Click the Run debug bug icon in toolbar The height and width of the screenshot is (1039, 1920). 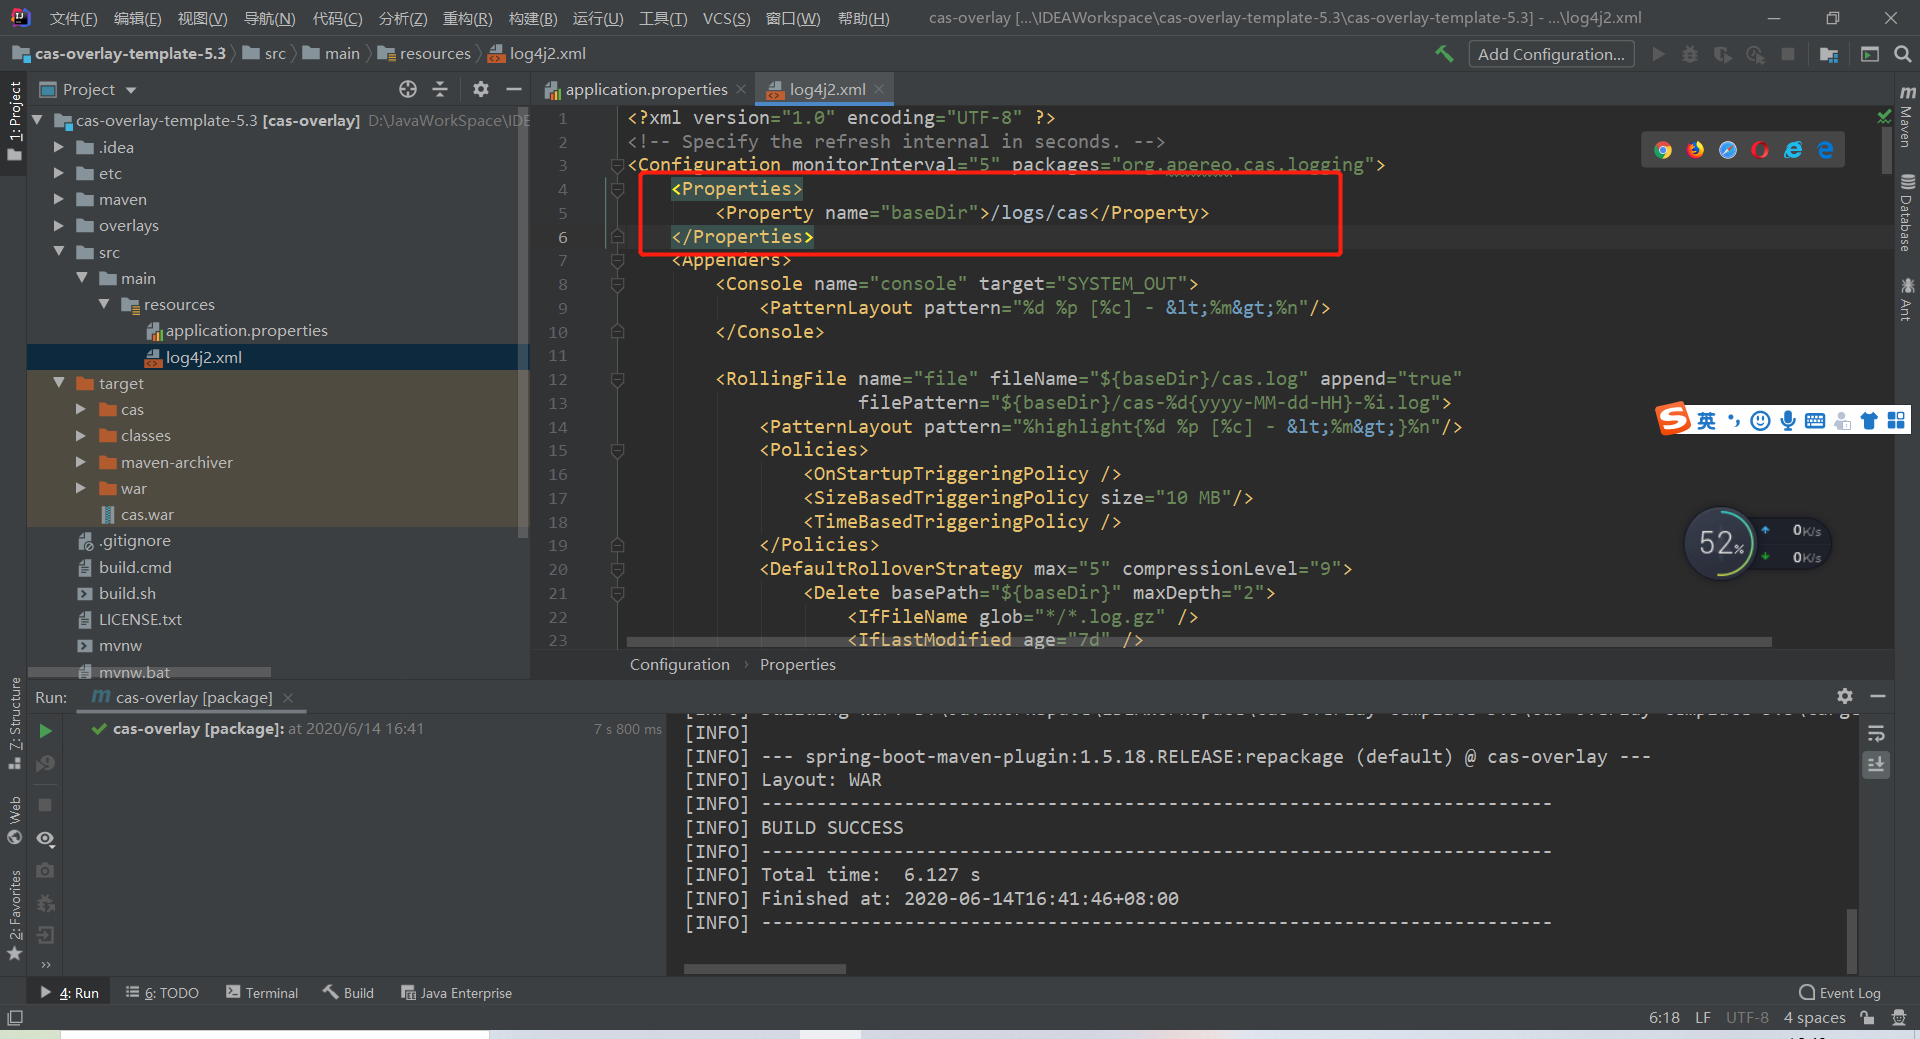point(1690,54)
